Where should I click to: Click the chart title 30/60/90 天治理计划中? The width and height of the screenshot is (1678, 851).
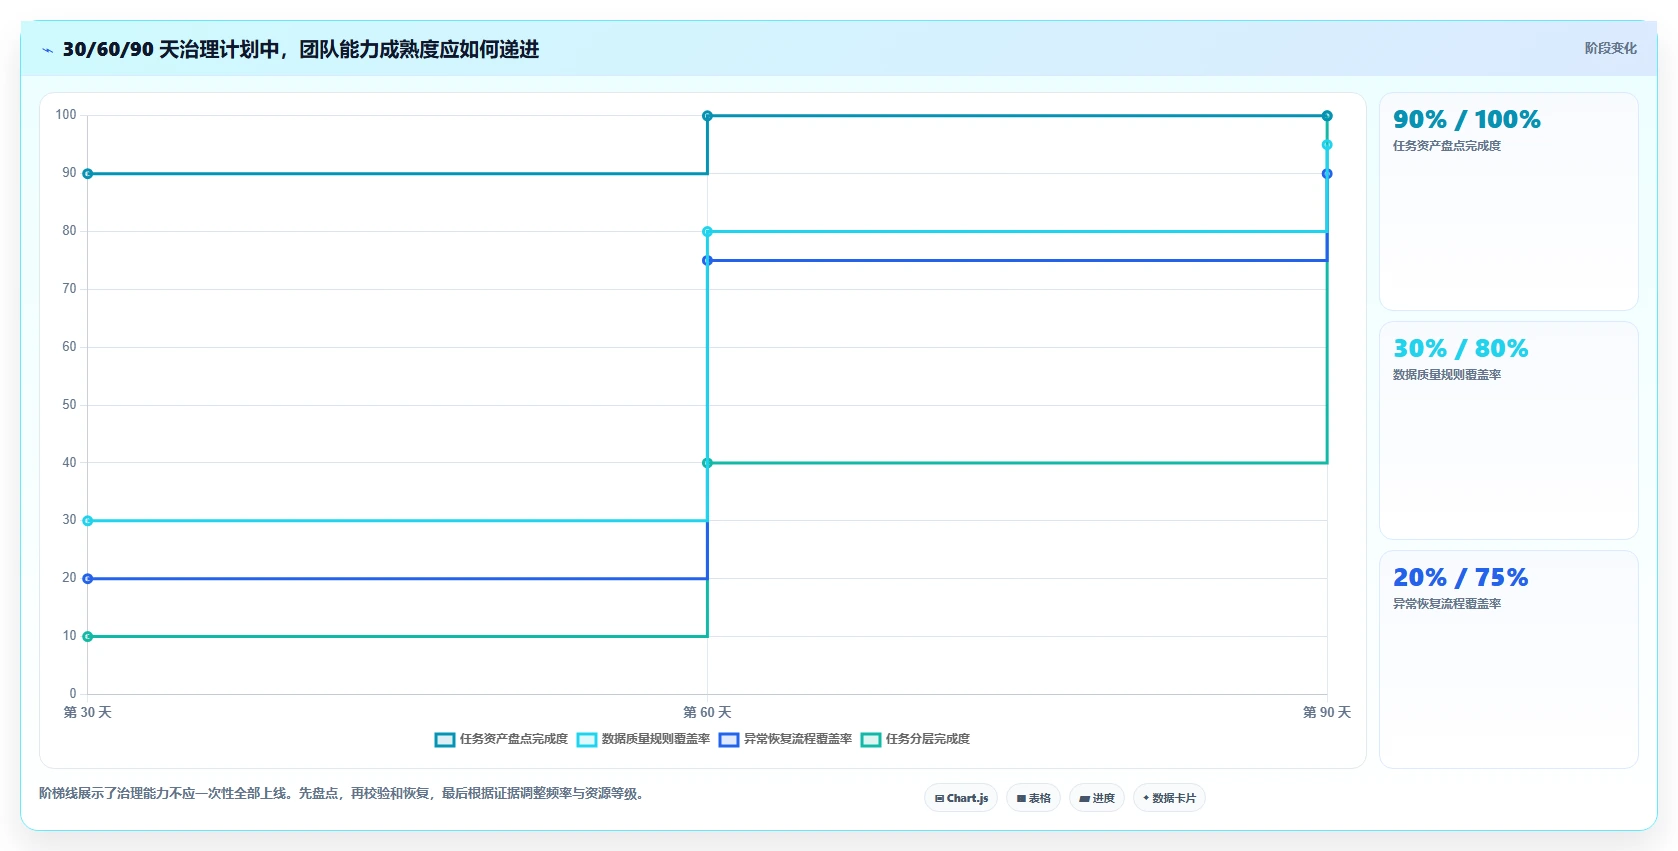[x=171, y=49]
